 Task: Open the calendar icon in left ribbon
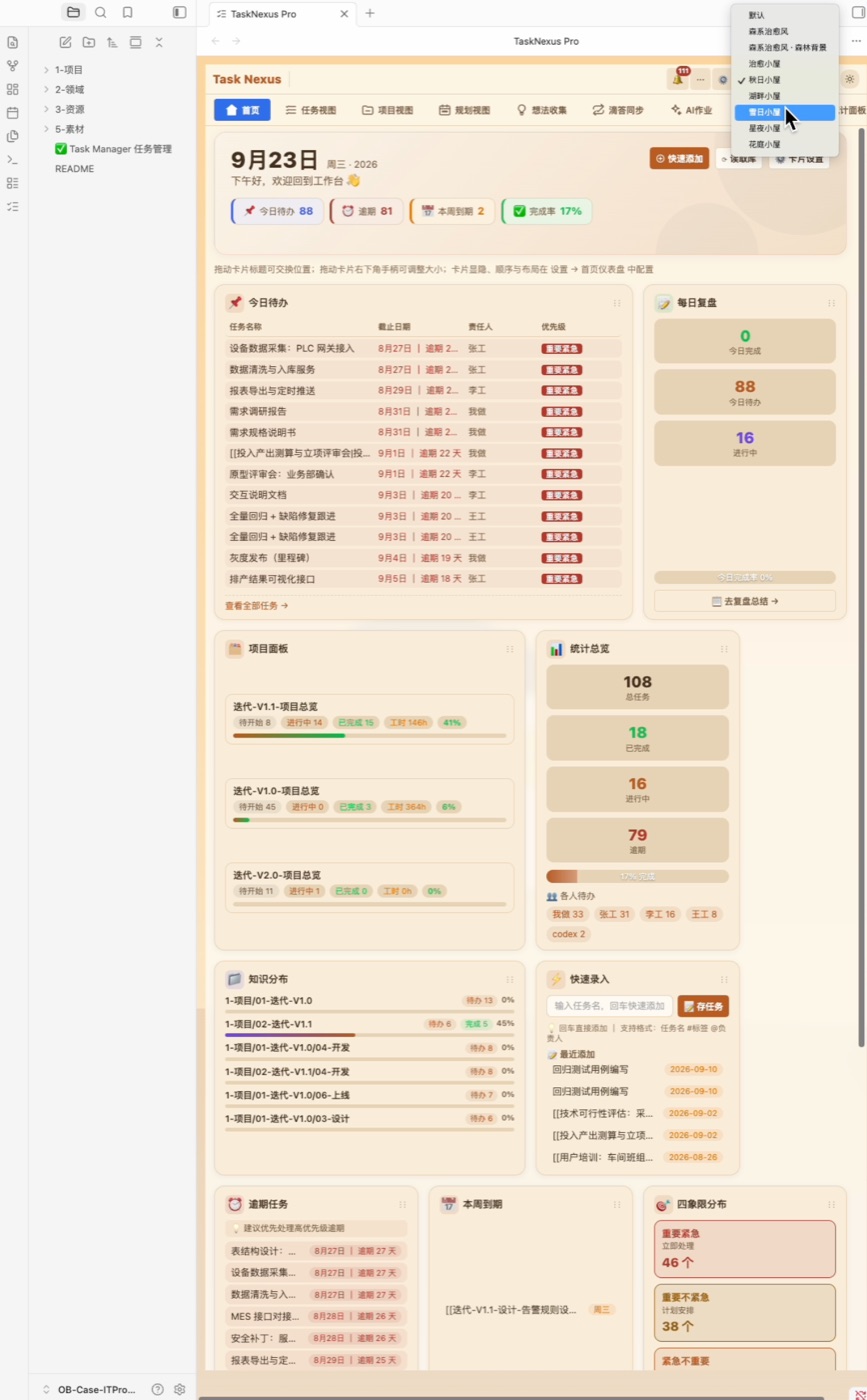click(13, 113)
